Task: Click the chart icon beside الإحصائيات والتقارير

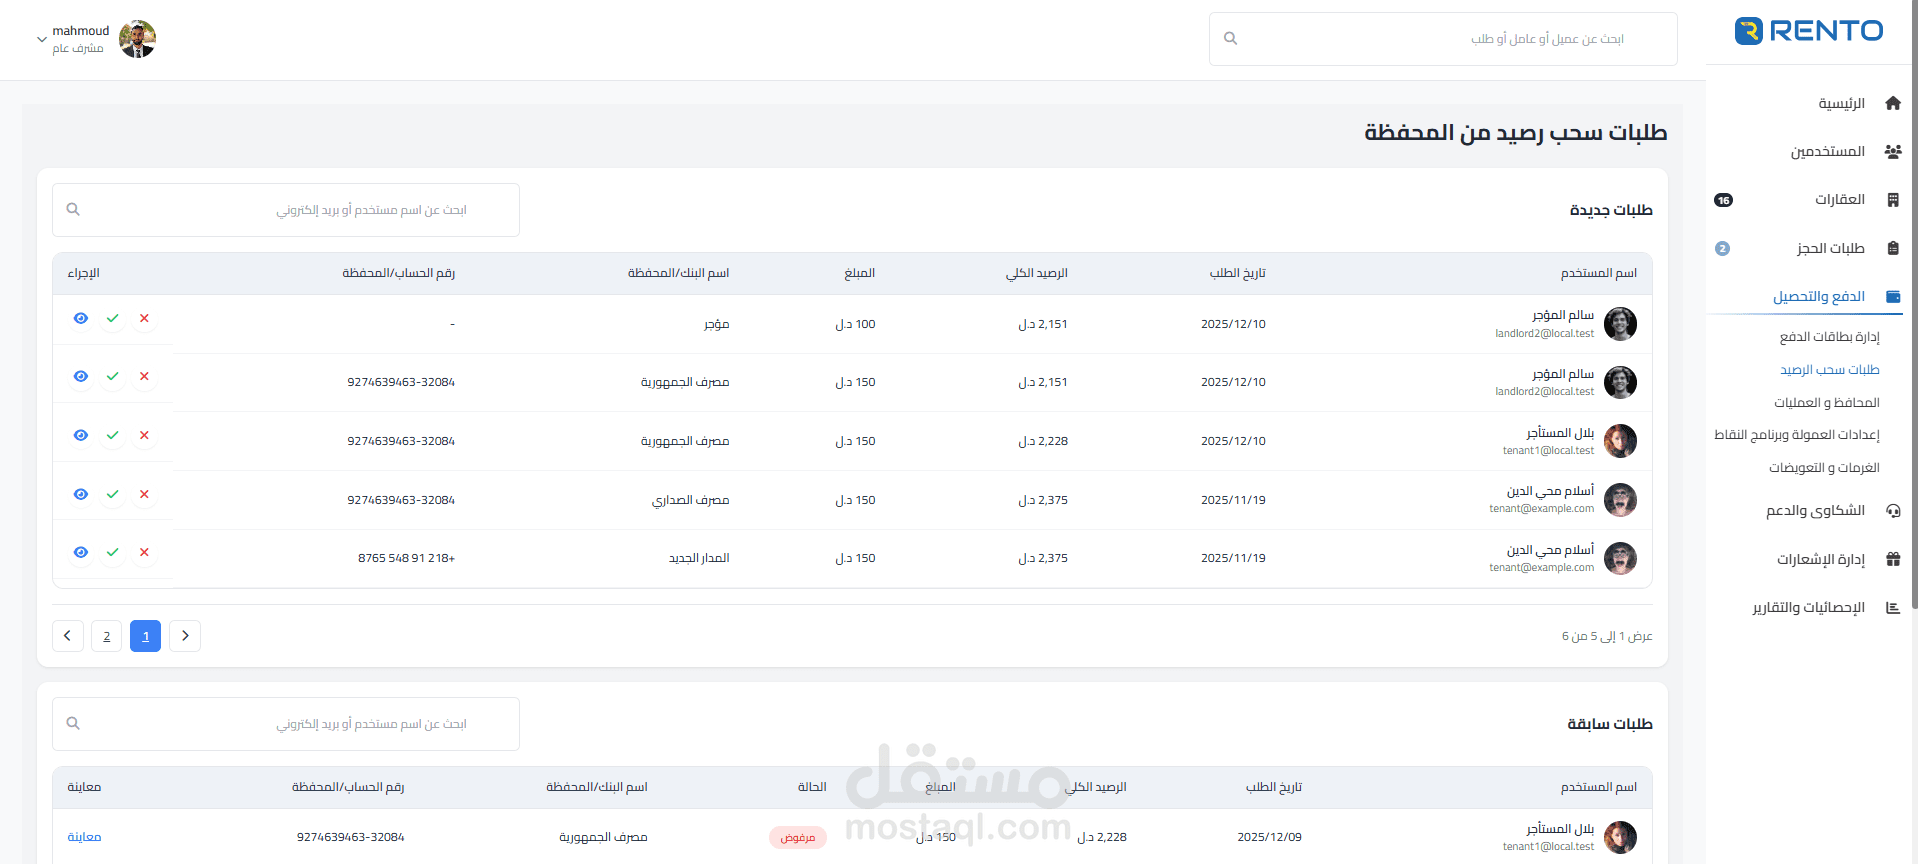Action: pos(1893,608)
